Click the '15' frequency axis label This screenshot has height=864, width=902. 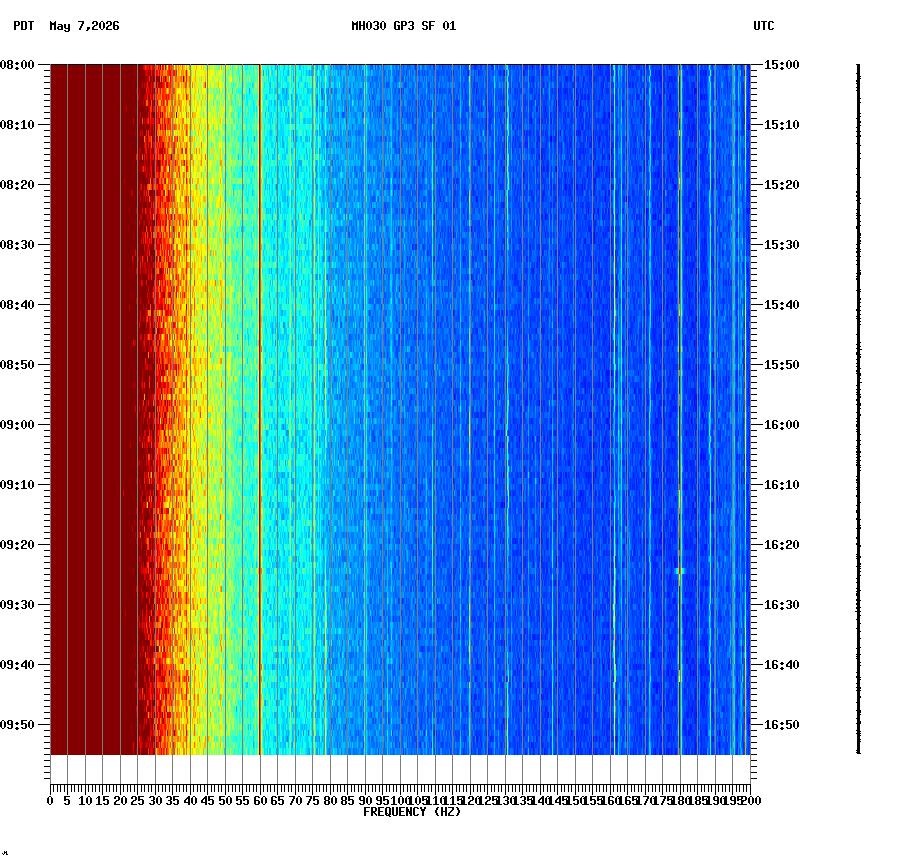point(102,801)
